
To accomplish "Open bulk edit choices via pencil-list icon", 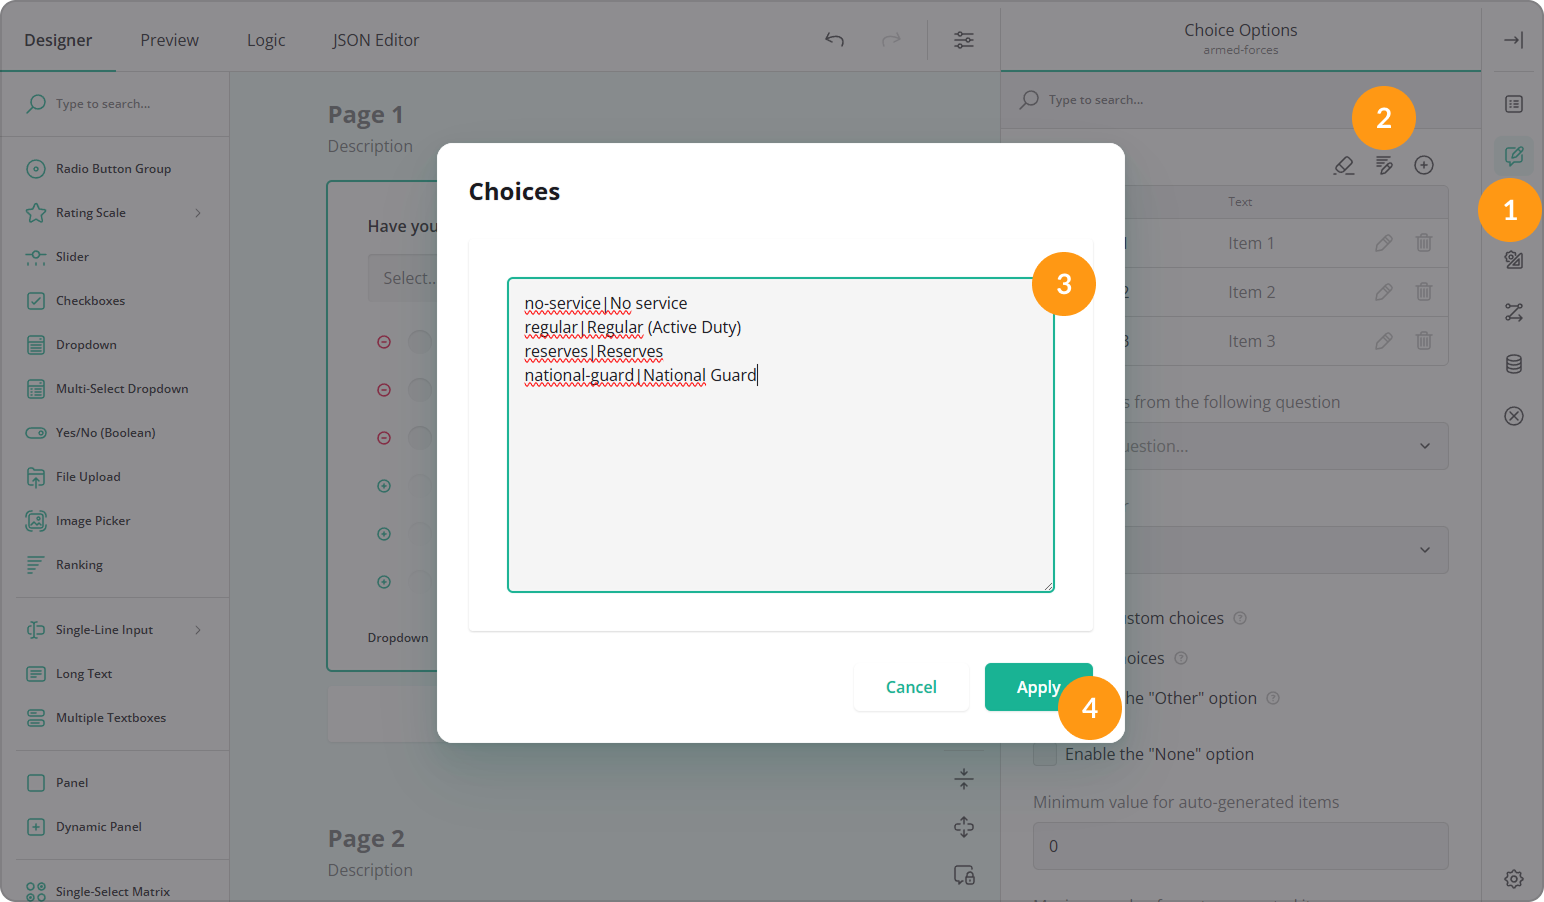I will (1384, 165).
